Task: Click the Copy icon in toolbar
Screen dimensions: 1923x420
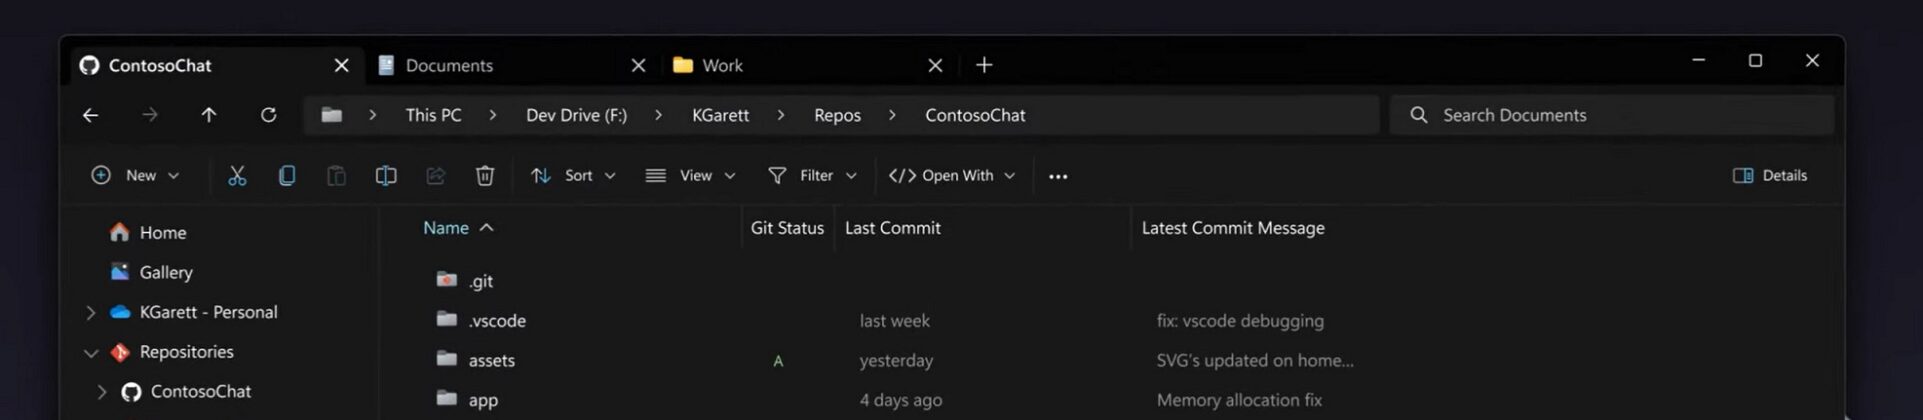Action: 287,176
